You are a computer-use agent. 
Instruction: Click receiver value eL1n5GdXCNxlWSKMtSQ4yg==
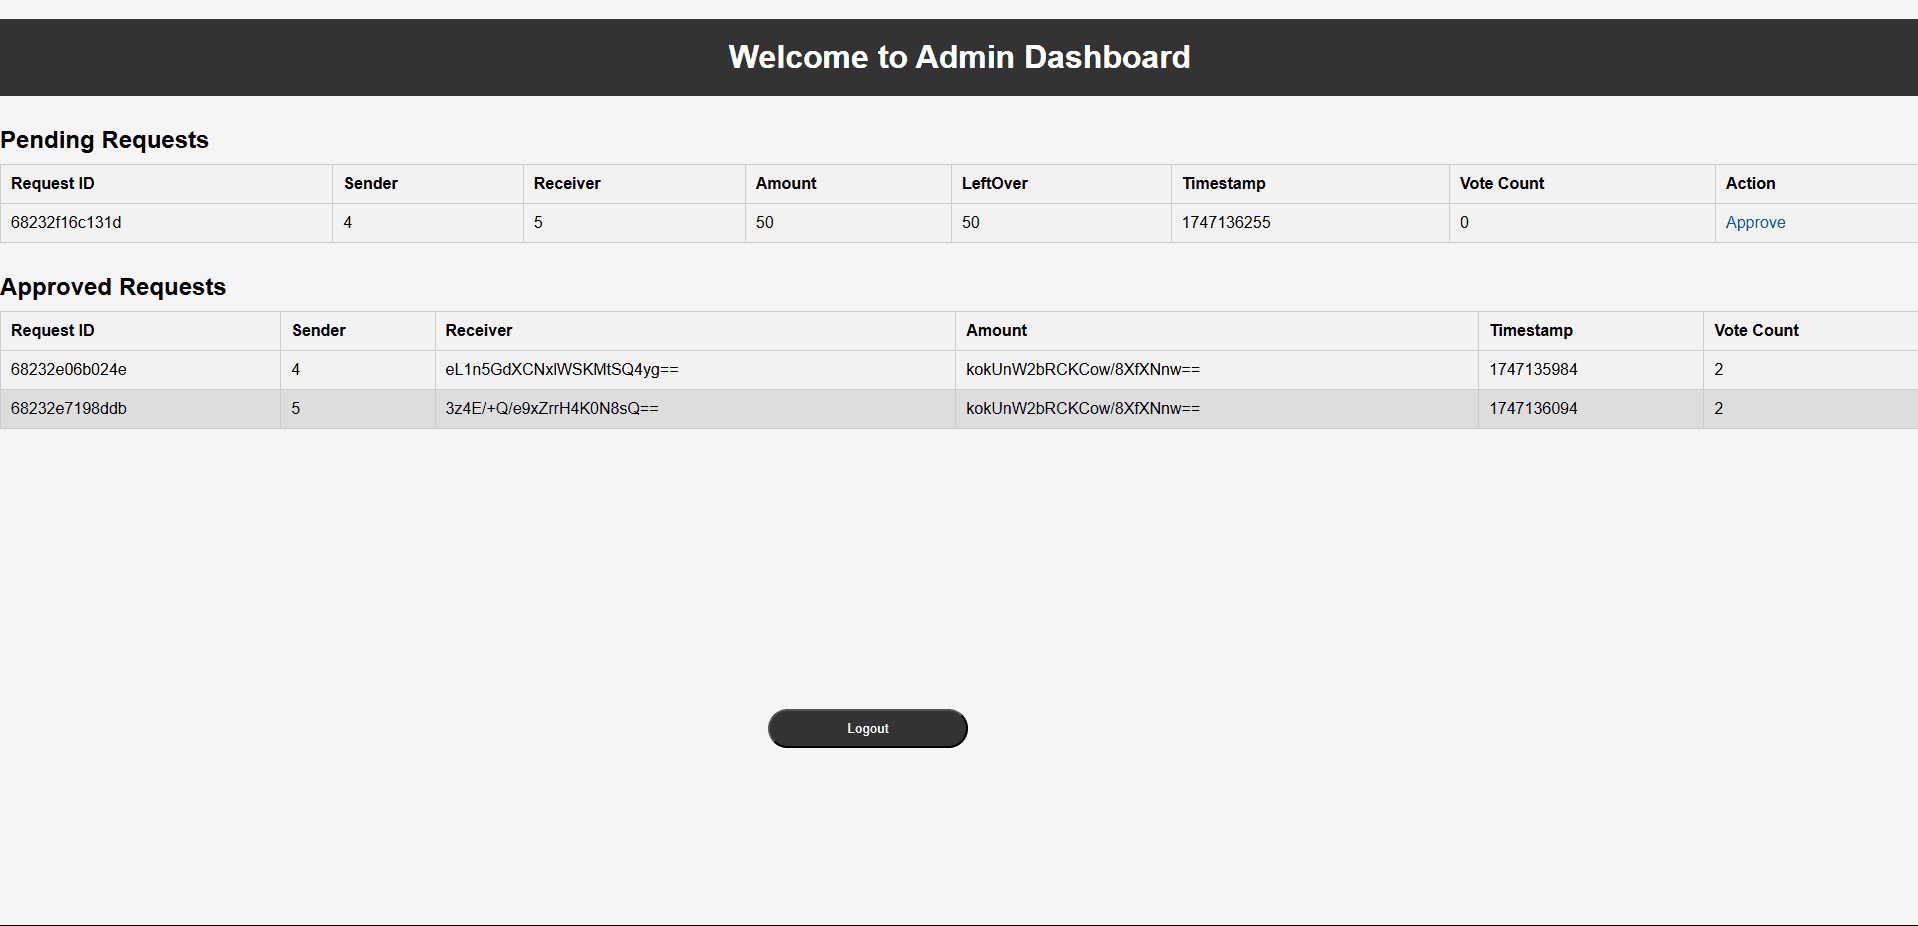pyautogui.click(x=562, y=370)
